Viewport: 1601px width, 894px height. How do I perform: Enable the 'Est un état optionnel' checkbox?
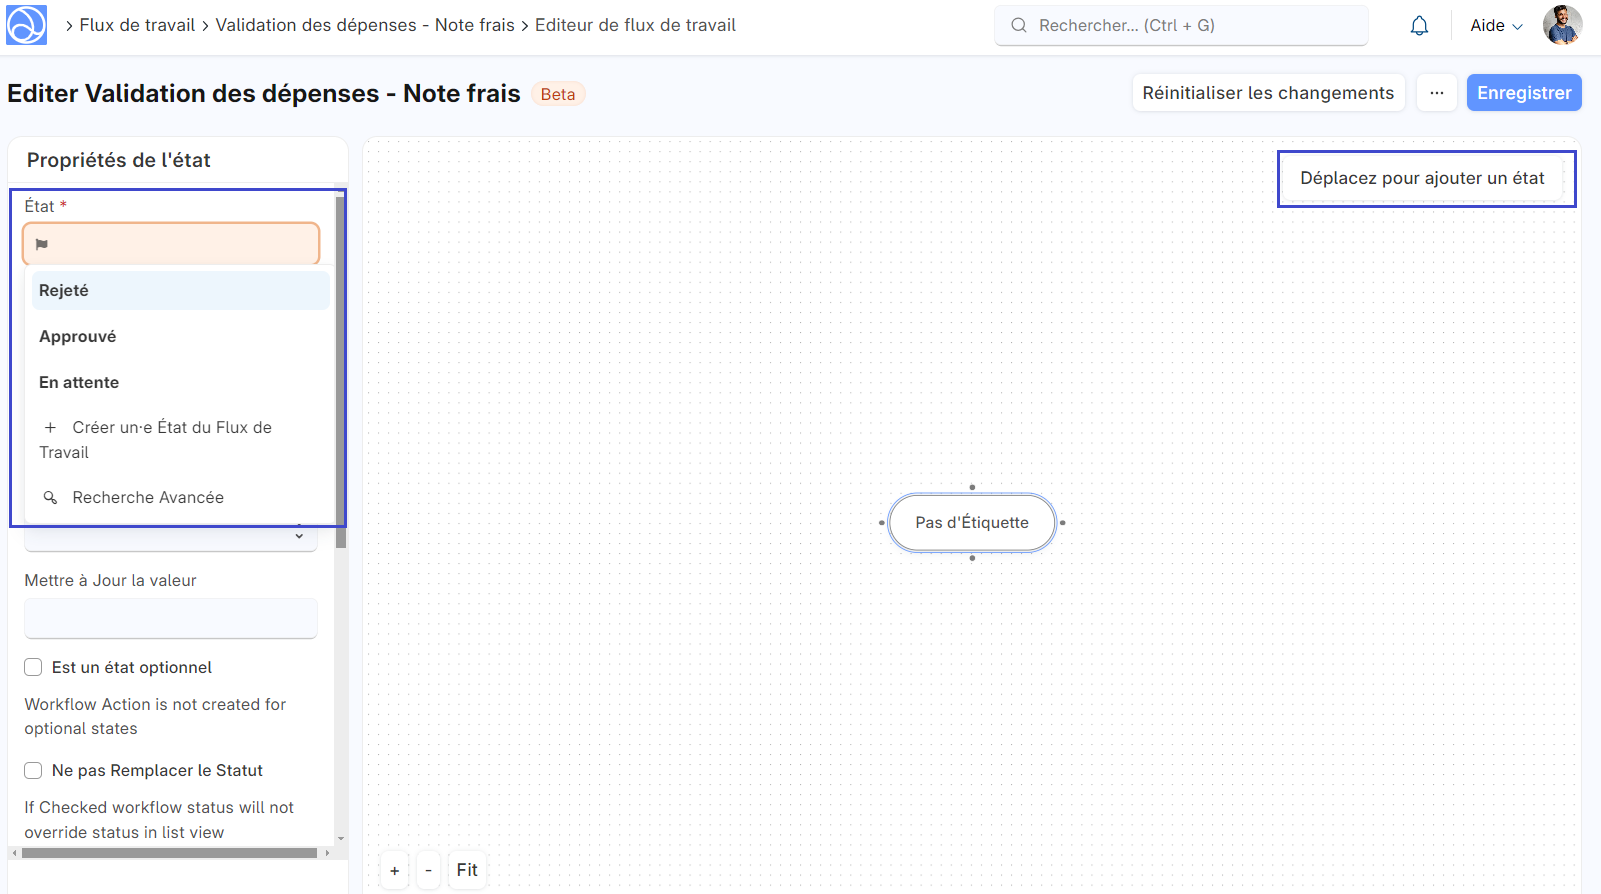coord(33,667)
